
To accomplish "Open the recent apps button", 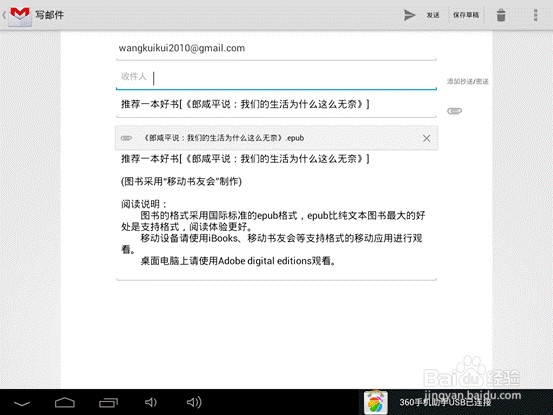I will (x=108, y=402).
